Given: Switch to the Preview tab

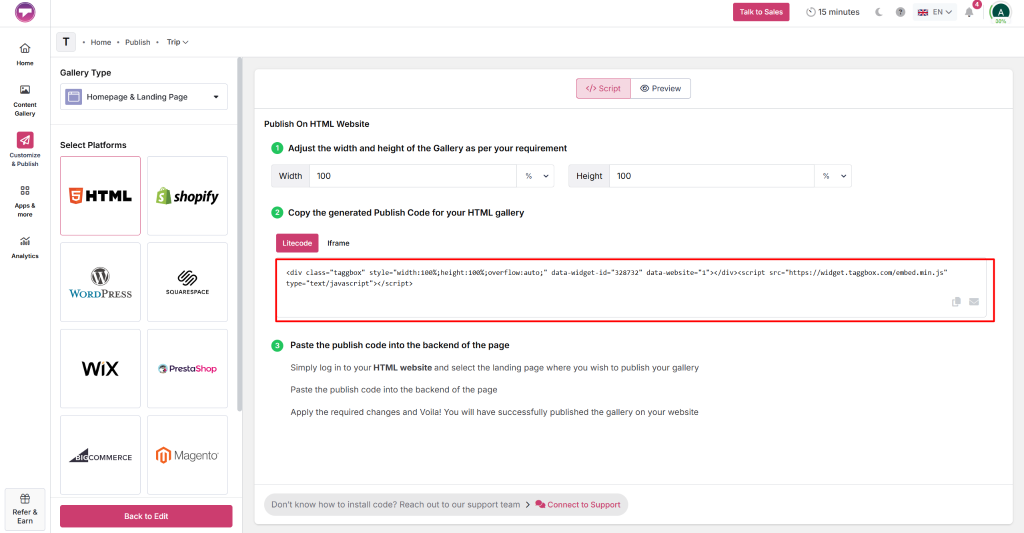Looking at the screenshot, I should tap(660, 88).
